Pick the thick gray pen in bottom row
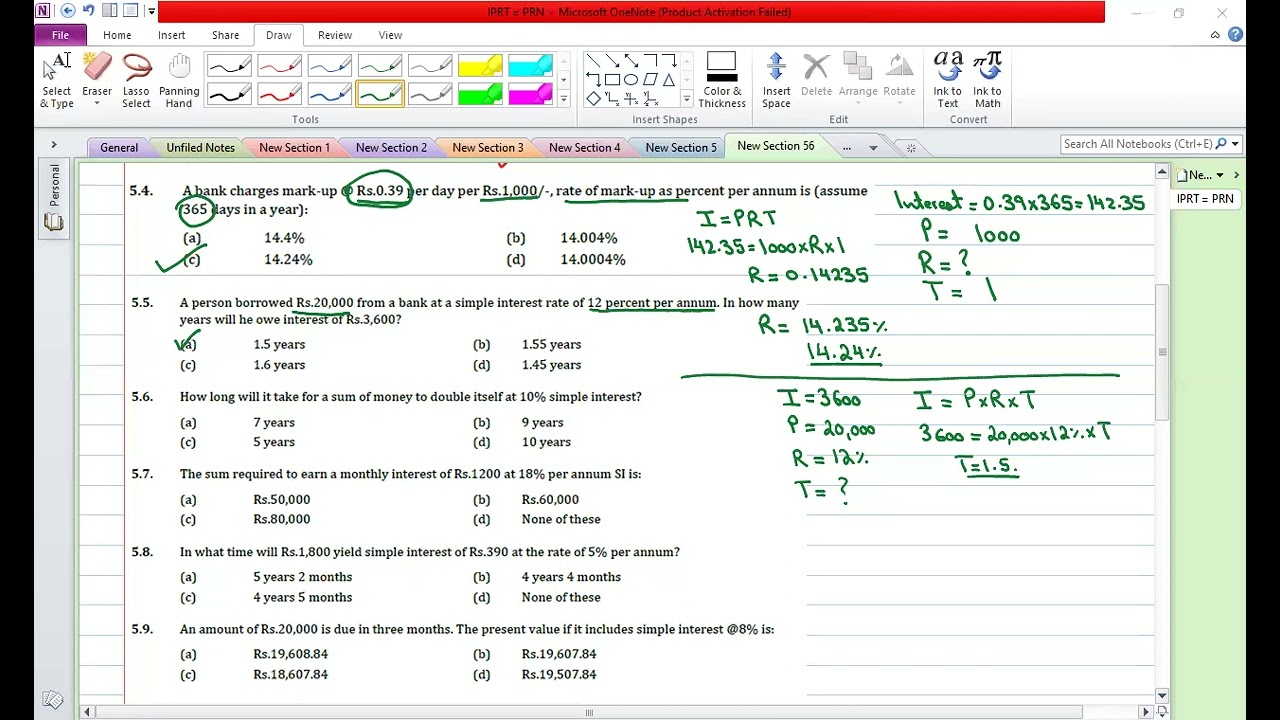Viewport: 1280px width, 720px height. tap(429, 94)
